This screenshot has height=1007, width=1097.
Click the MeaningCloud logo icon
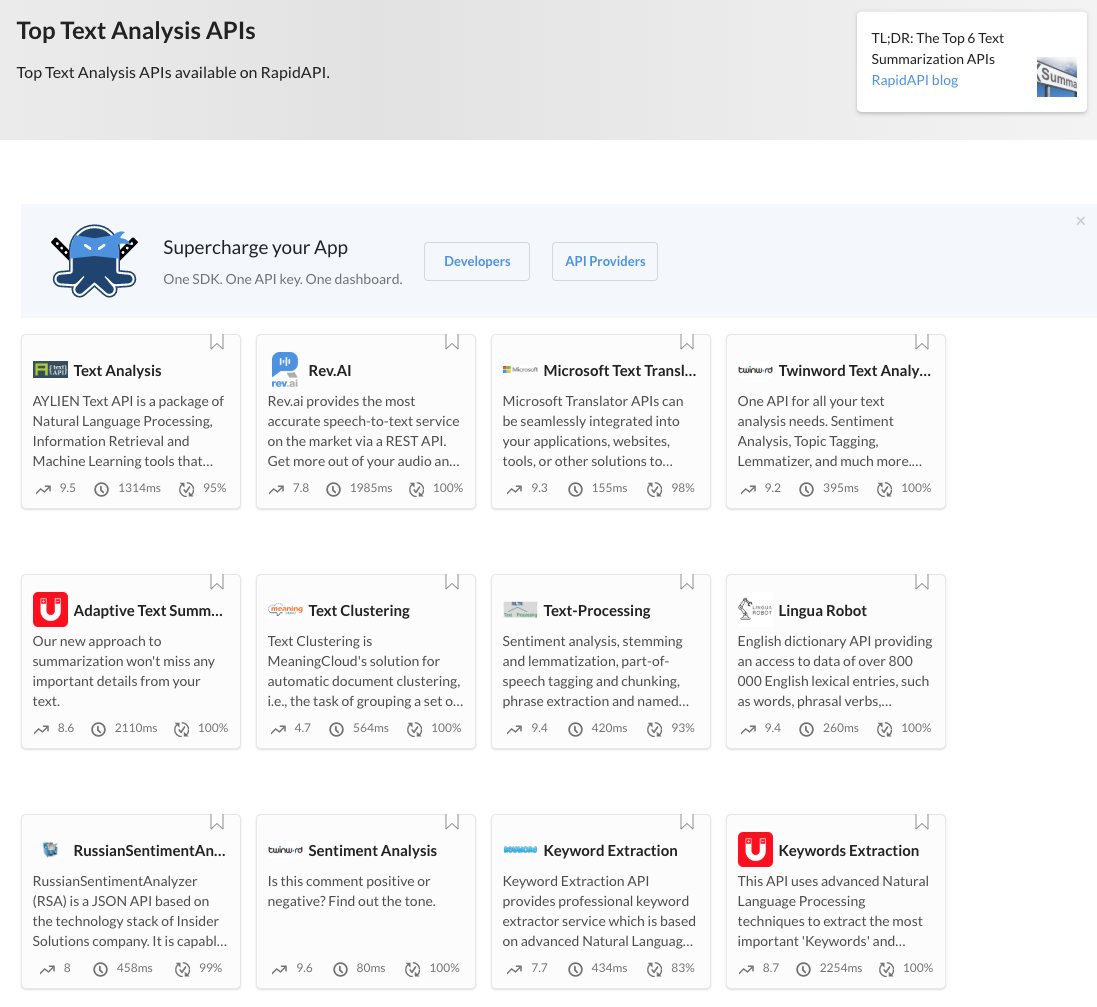point(285,610)
